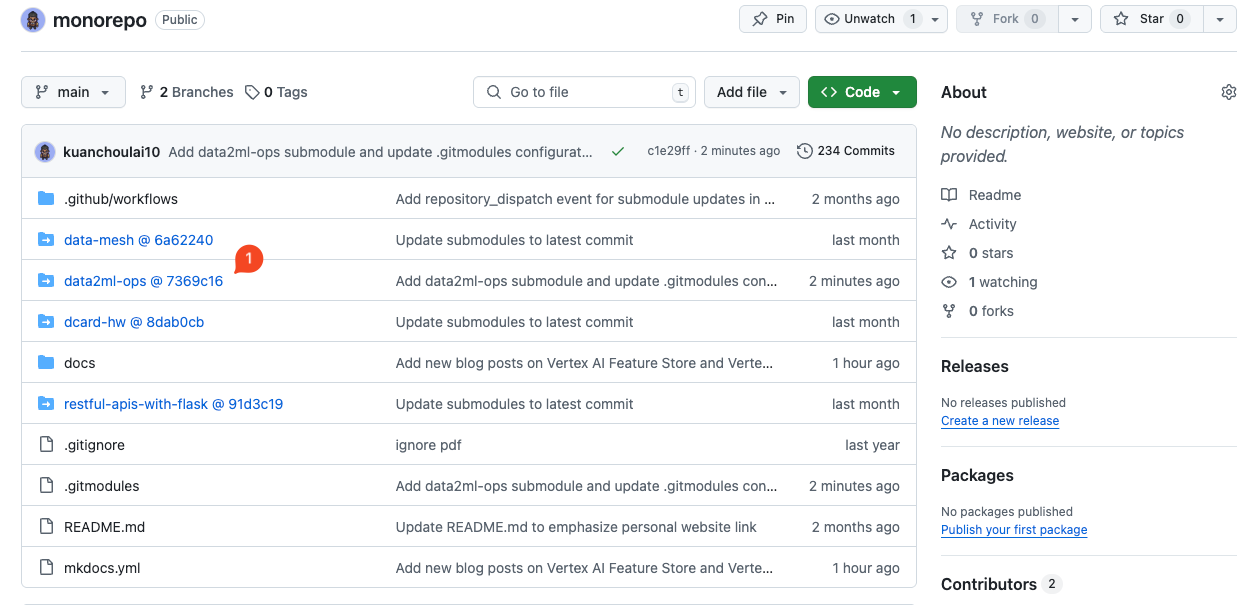View 0 forks link

click(x=977, y=311)
